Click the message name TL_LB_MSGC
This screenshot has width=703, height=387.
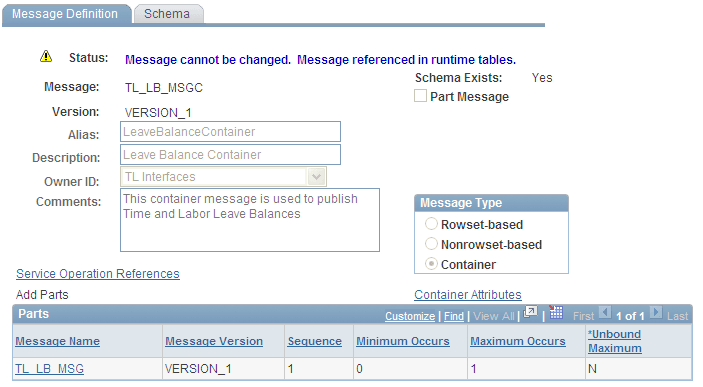tap(164, 87)
